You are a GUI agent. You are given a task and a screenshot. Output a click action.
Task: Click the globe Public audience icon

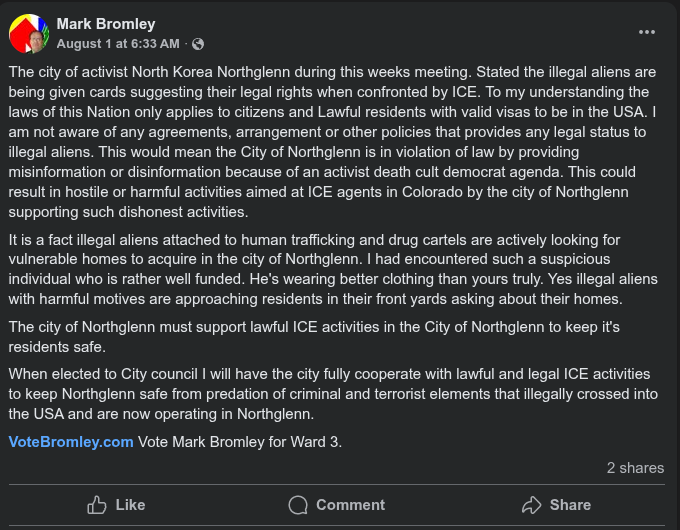pos(198,44)
